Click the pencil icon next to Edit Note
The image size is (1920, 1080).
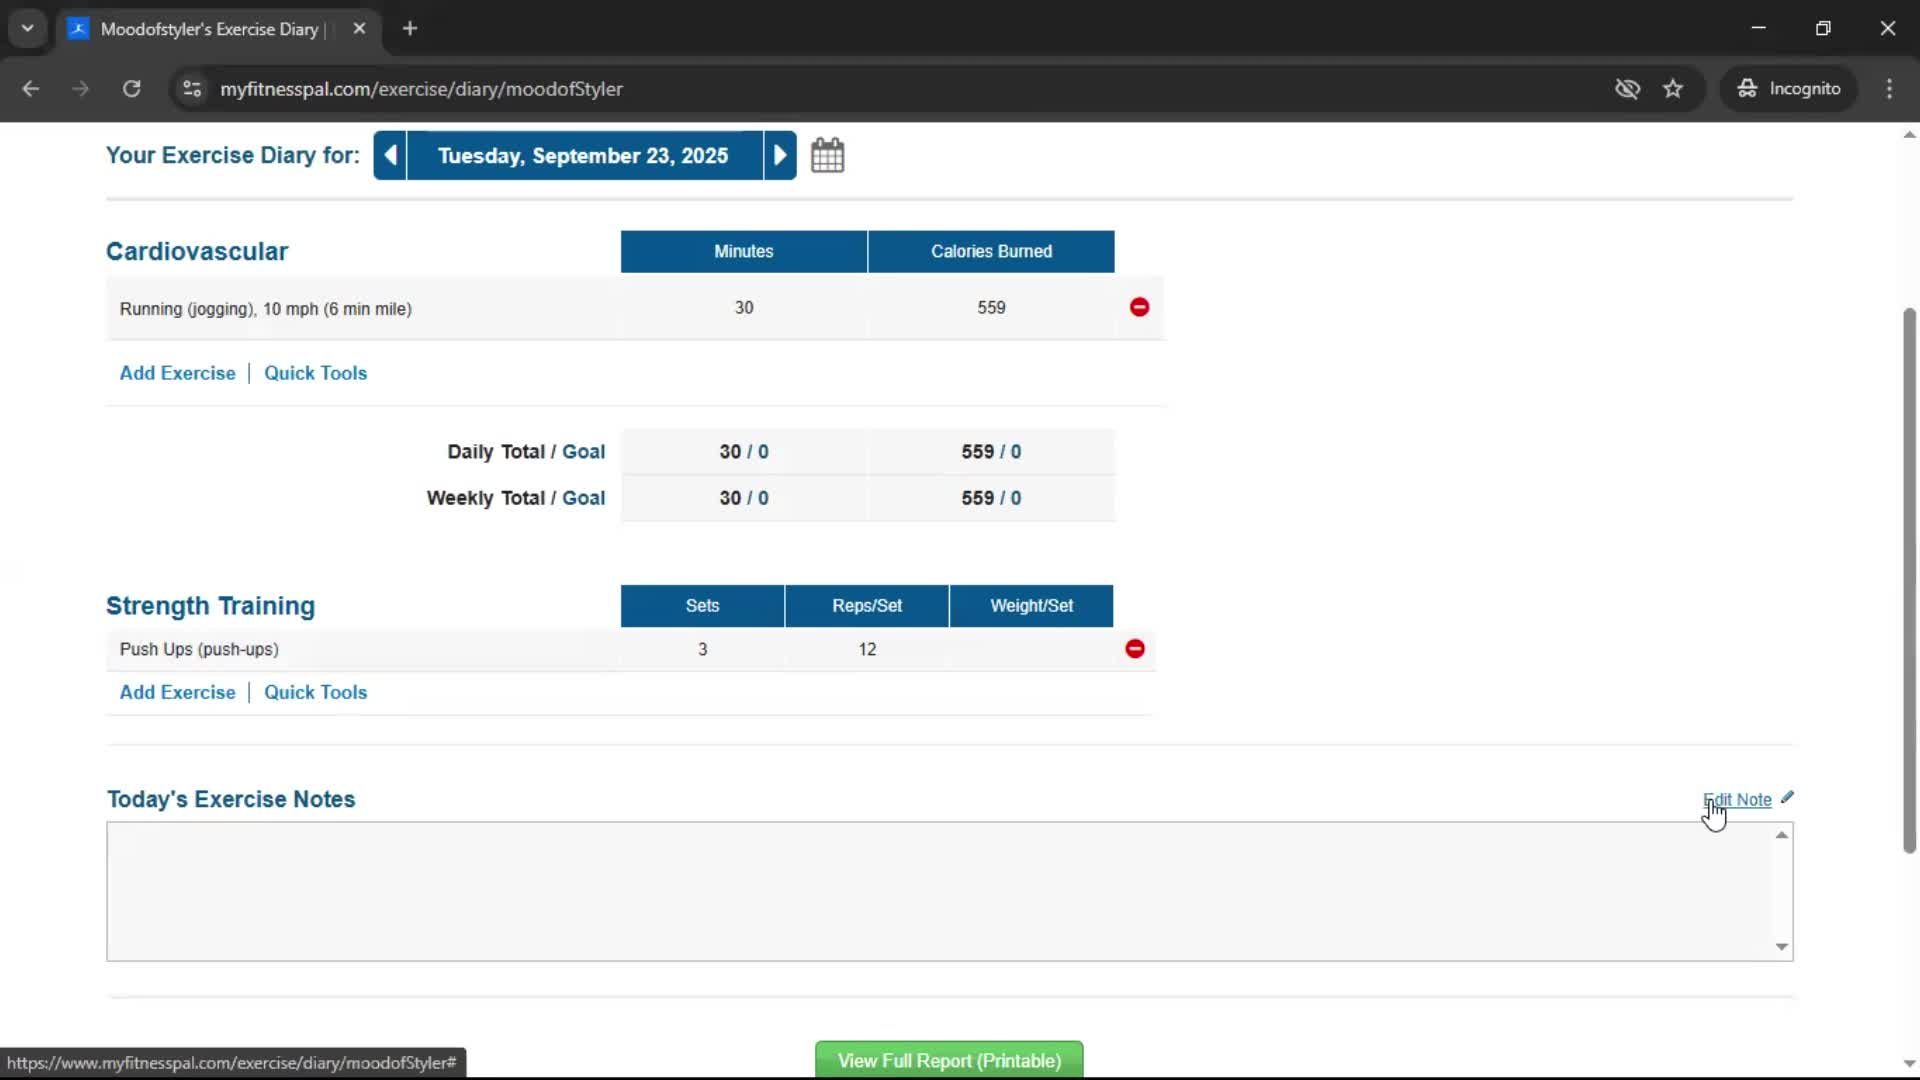point(1787,798)
